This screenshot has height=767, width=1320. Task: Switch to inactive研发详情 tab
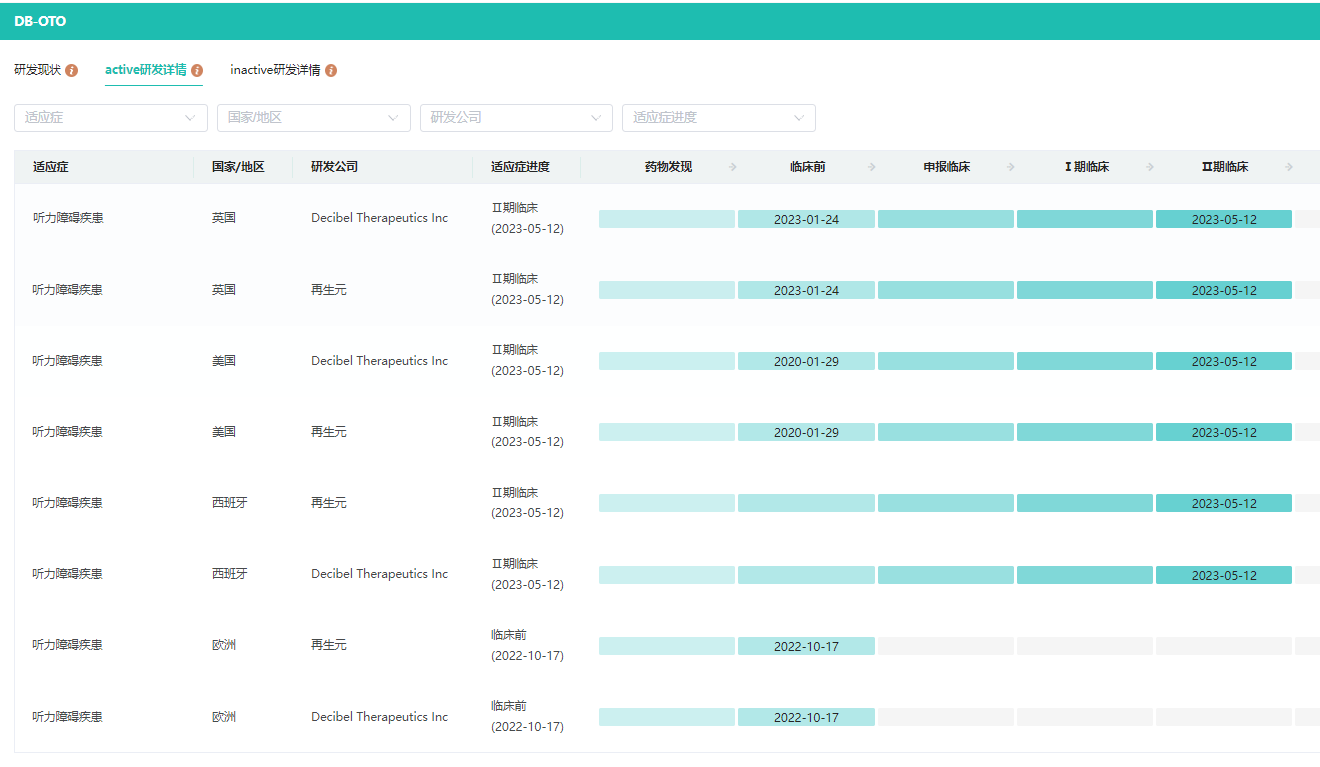click(x=275, y=70)
